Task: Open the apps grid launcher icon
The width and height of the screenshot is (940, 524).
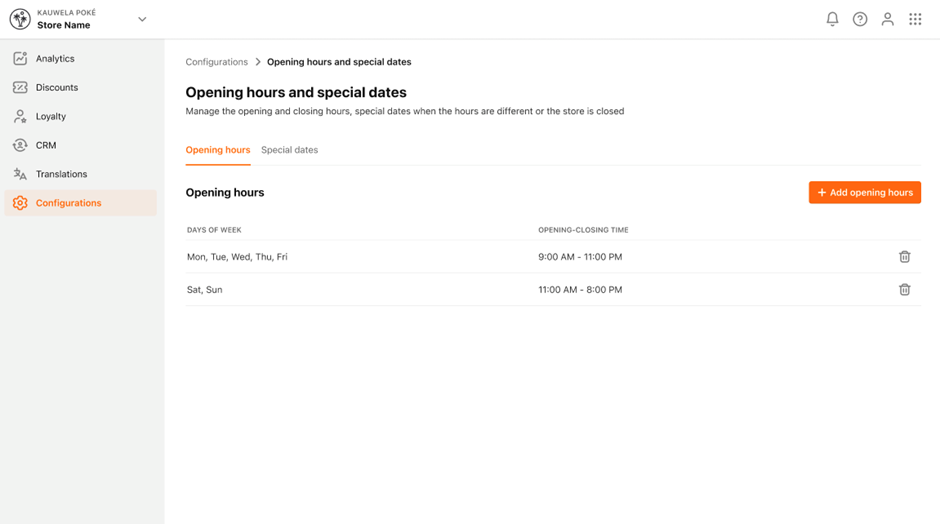Action: (x=915, y=19)
